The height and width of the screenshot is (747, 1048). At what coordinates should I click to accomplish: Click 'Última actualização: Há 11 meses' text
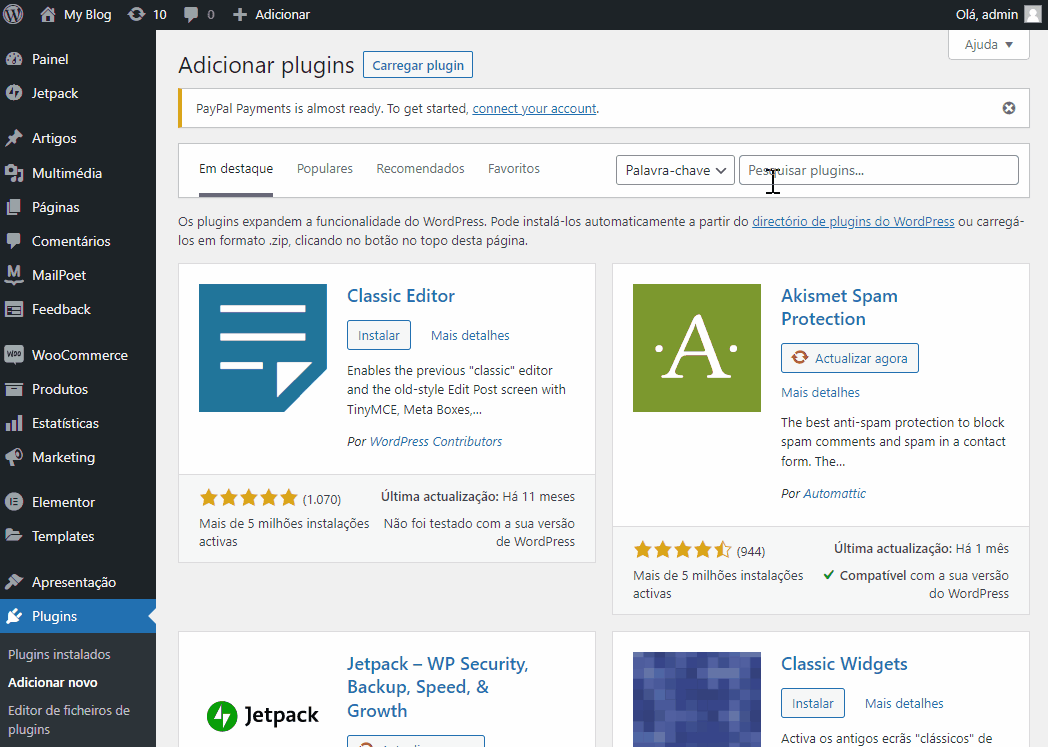click(x=478, y=497)
